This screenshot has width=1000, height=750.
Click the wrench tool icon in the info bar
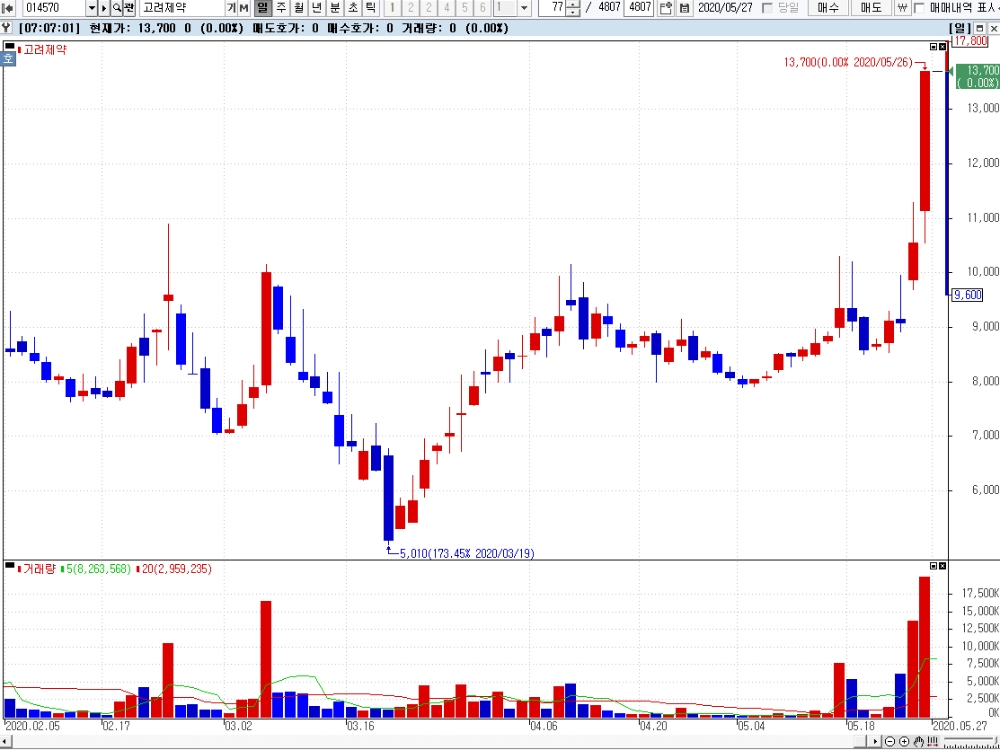6,28
